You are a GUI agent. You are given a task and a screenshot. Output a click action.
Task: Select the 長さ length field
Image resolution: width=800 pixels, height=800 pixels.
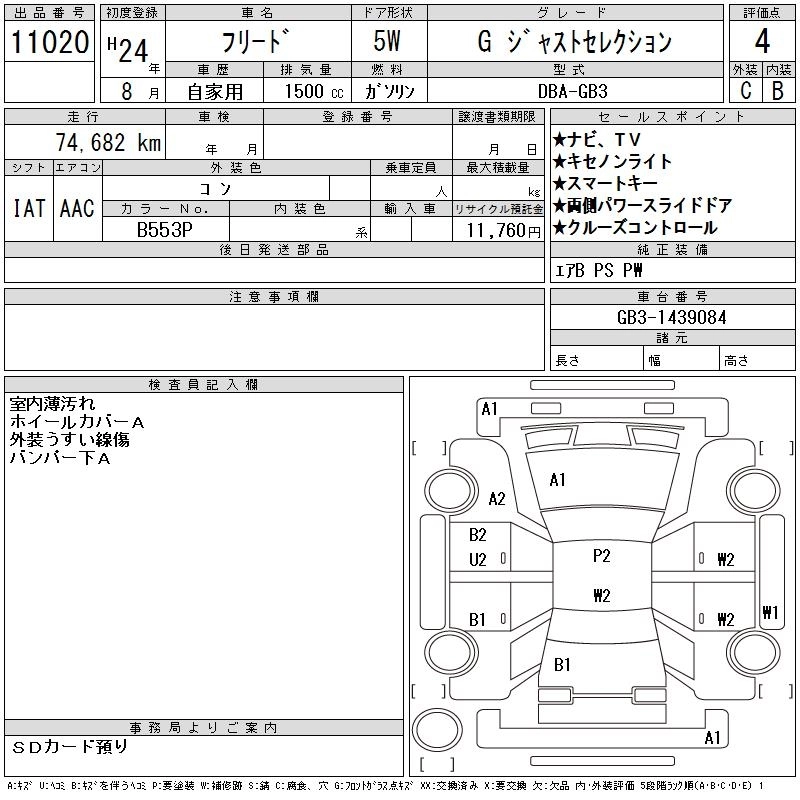[x=596, y=359]
